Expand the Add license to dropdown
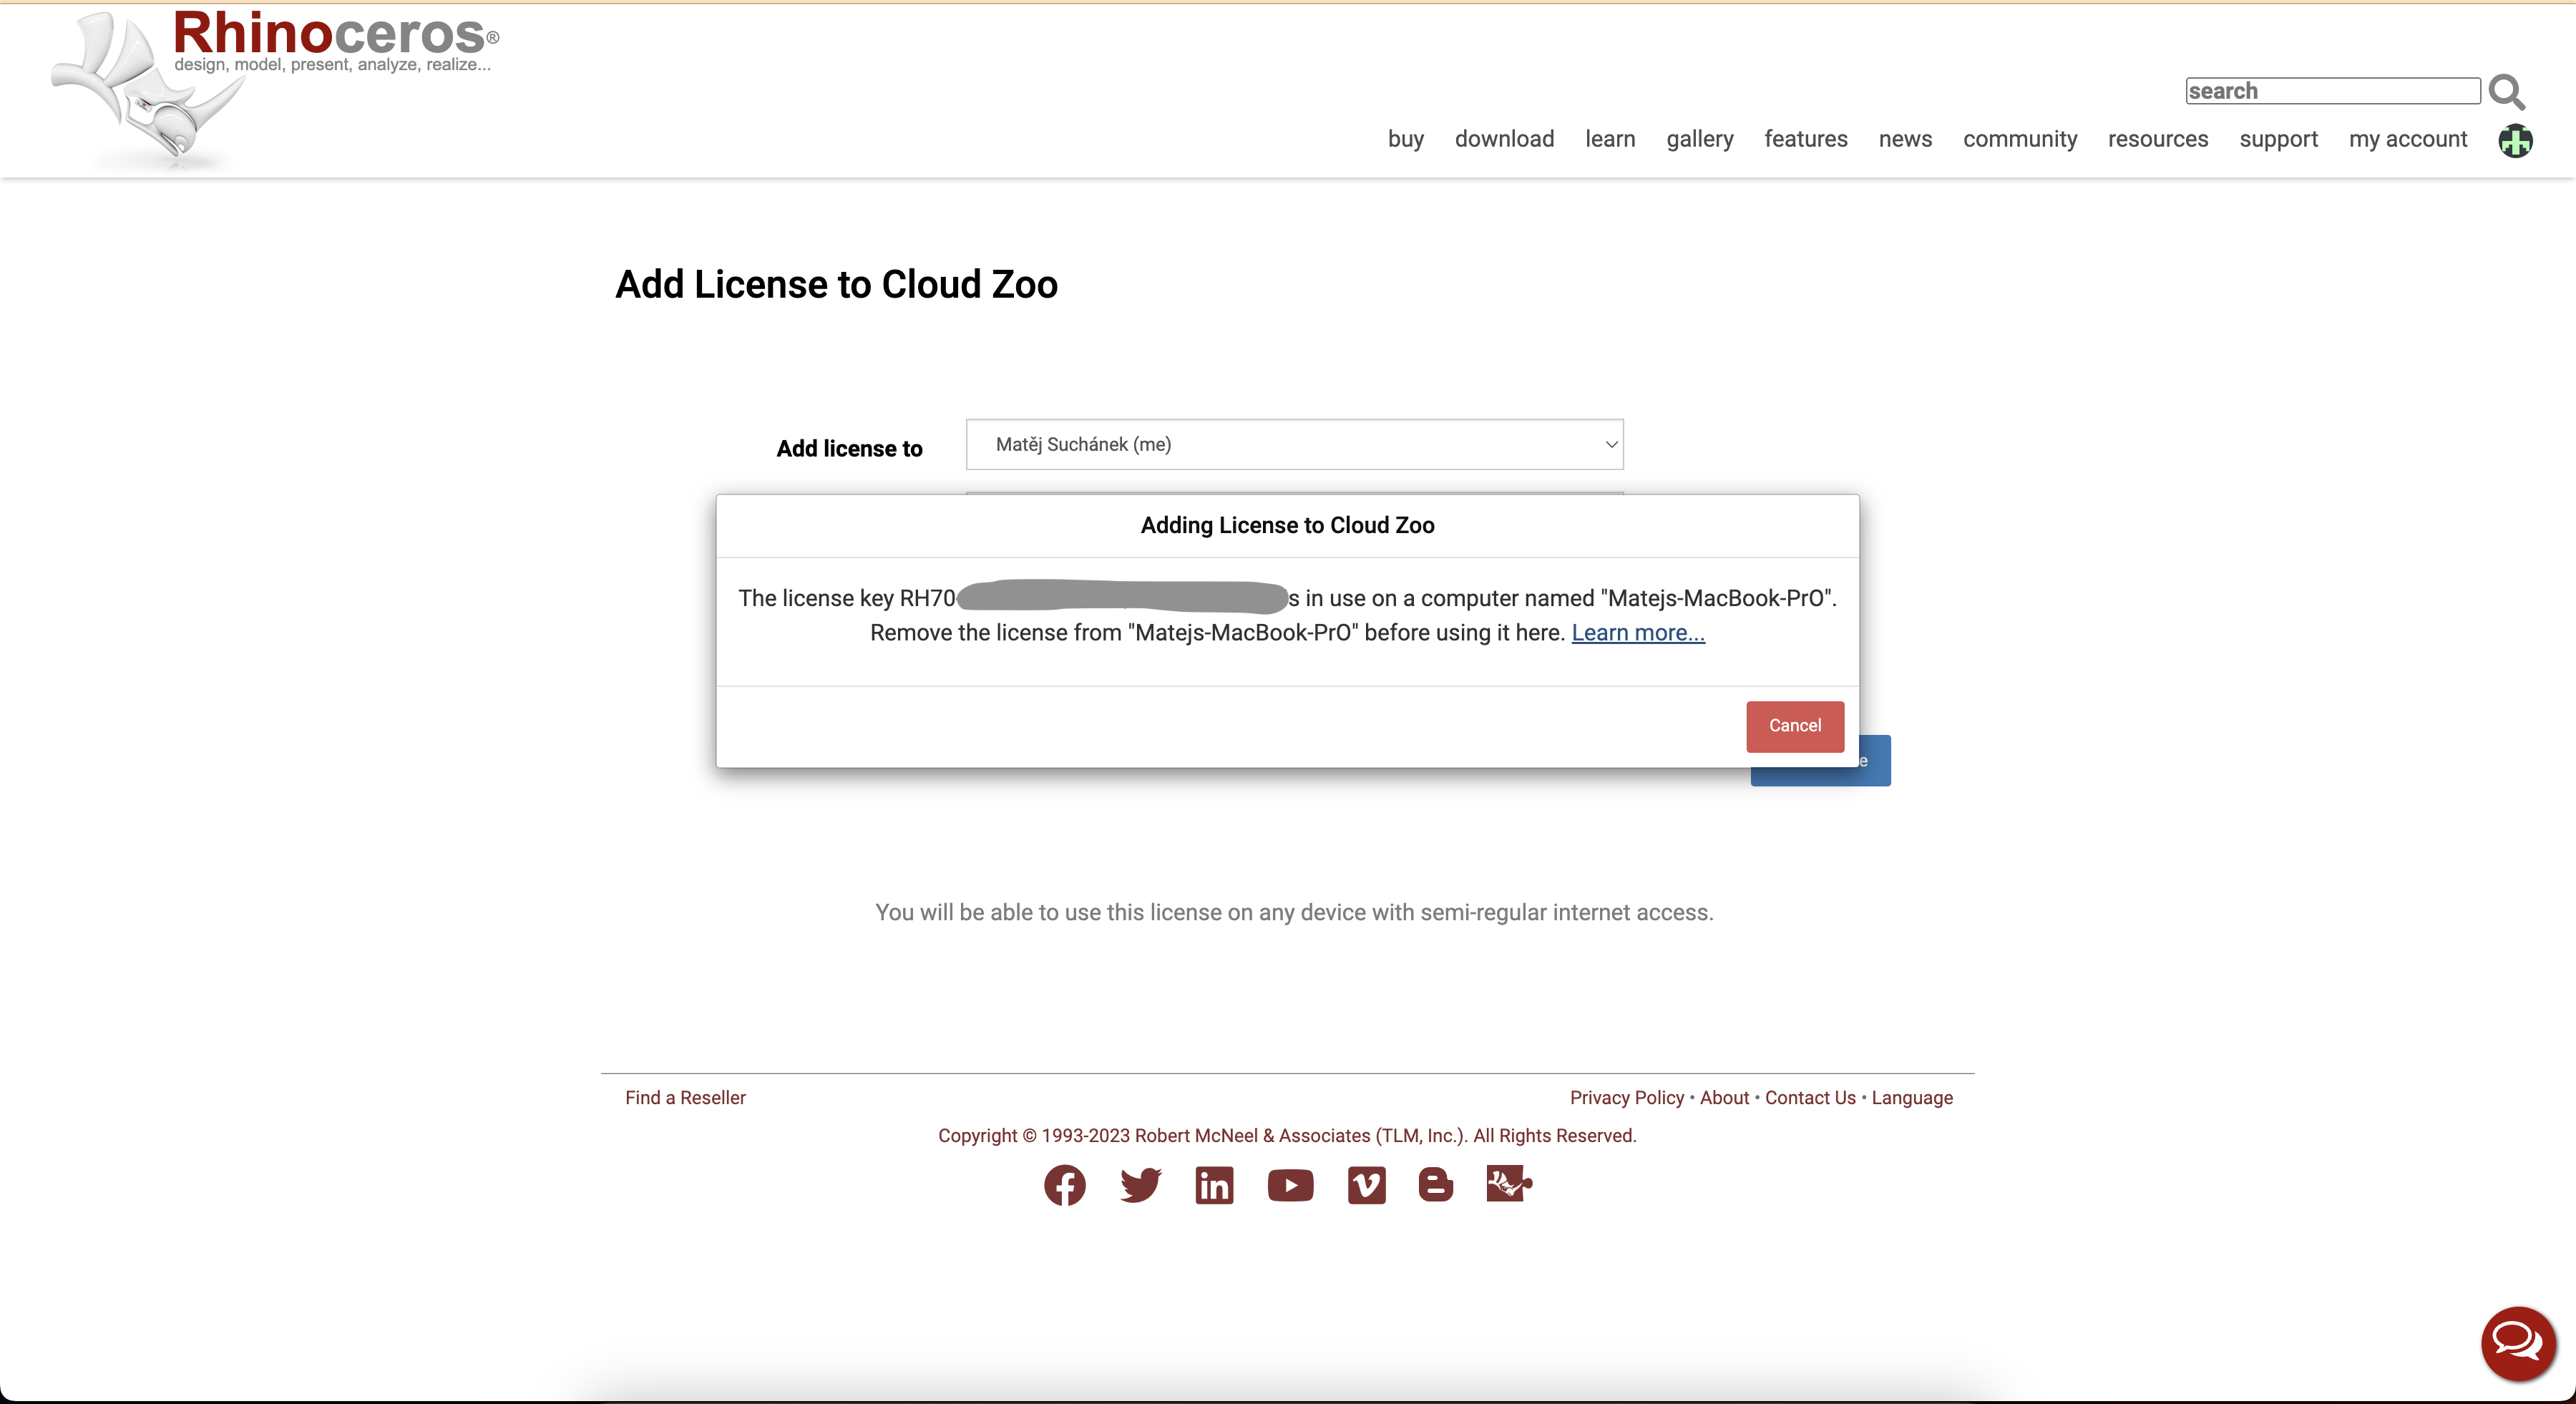This screenshot has height=1404, width=2576. 1294,445
